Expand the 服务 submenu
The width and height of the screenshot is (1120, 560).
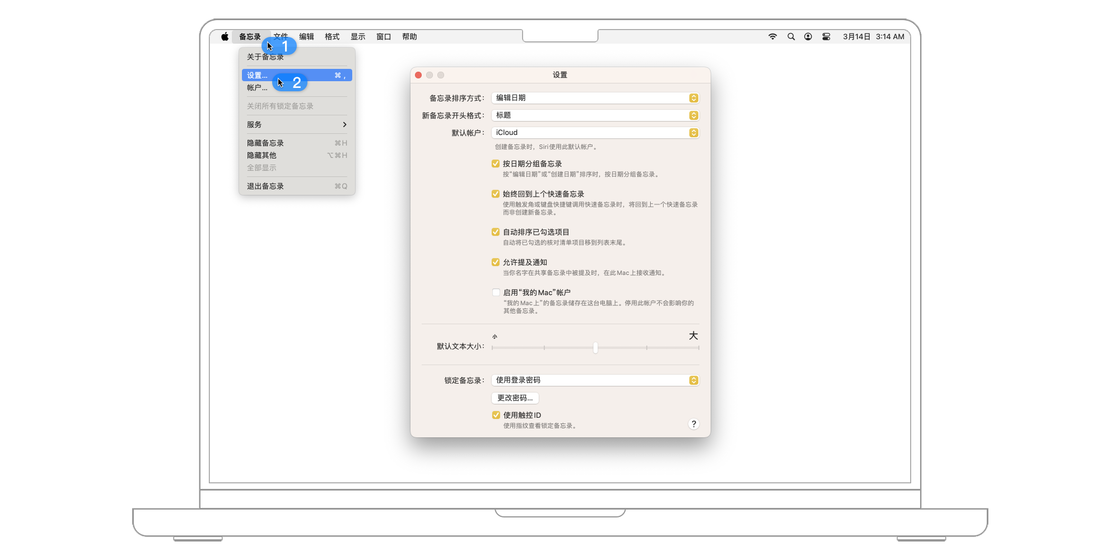click(x=296, y=125)
